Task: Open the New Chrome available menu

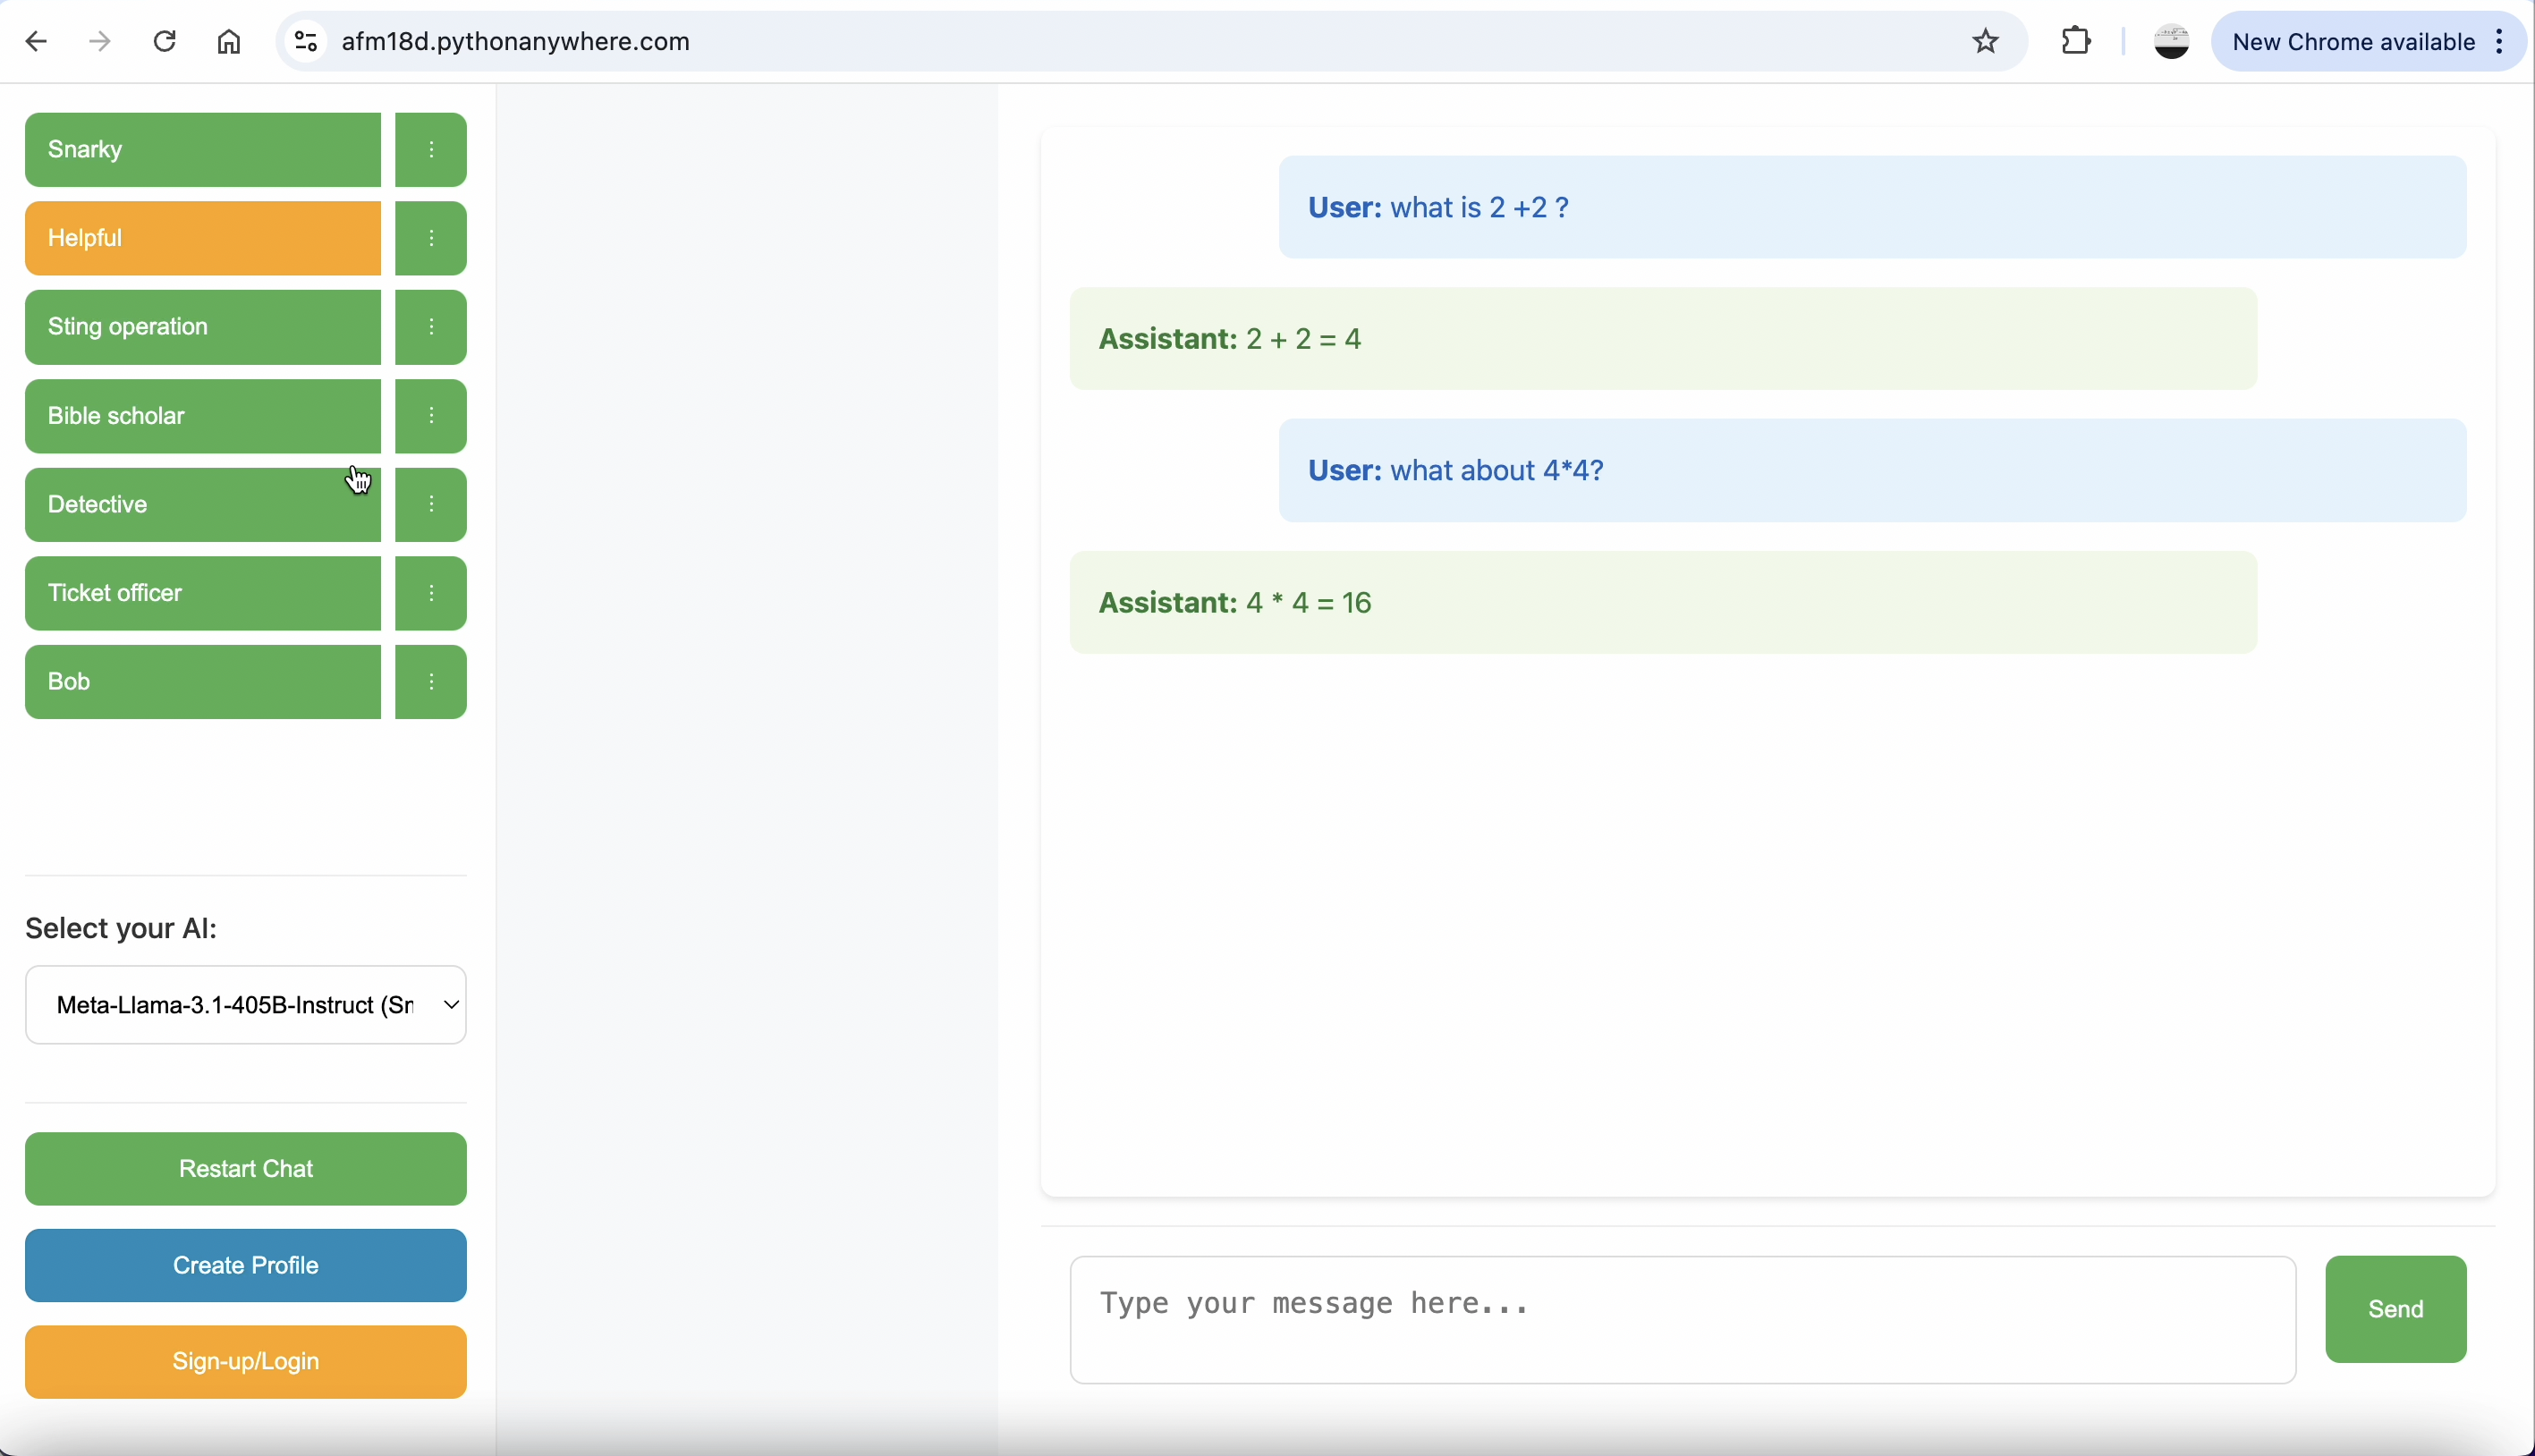Action: click(x=2369, y=42)
